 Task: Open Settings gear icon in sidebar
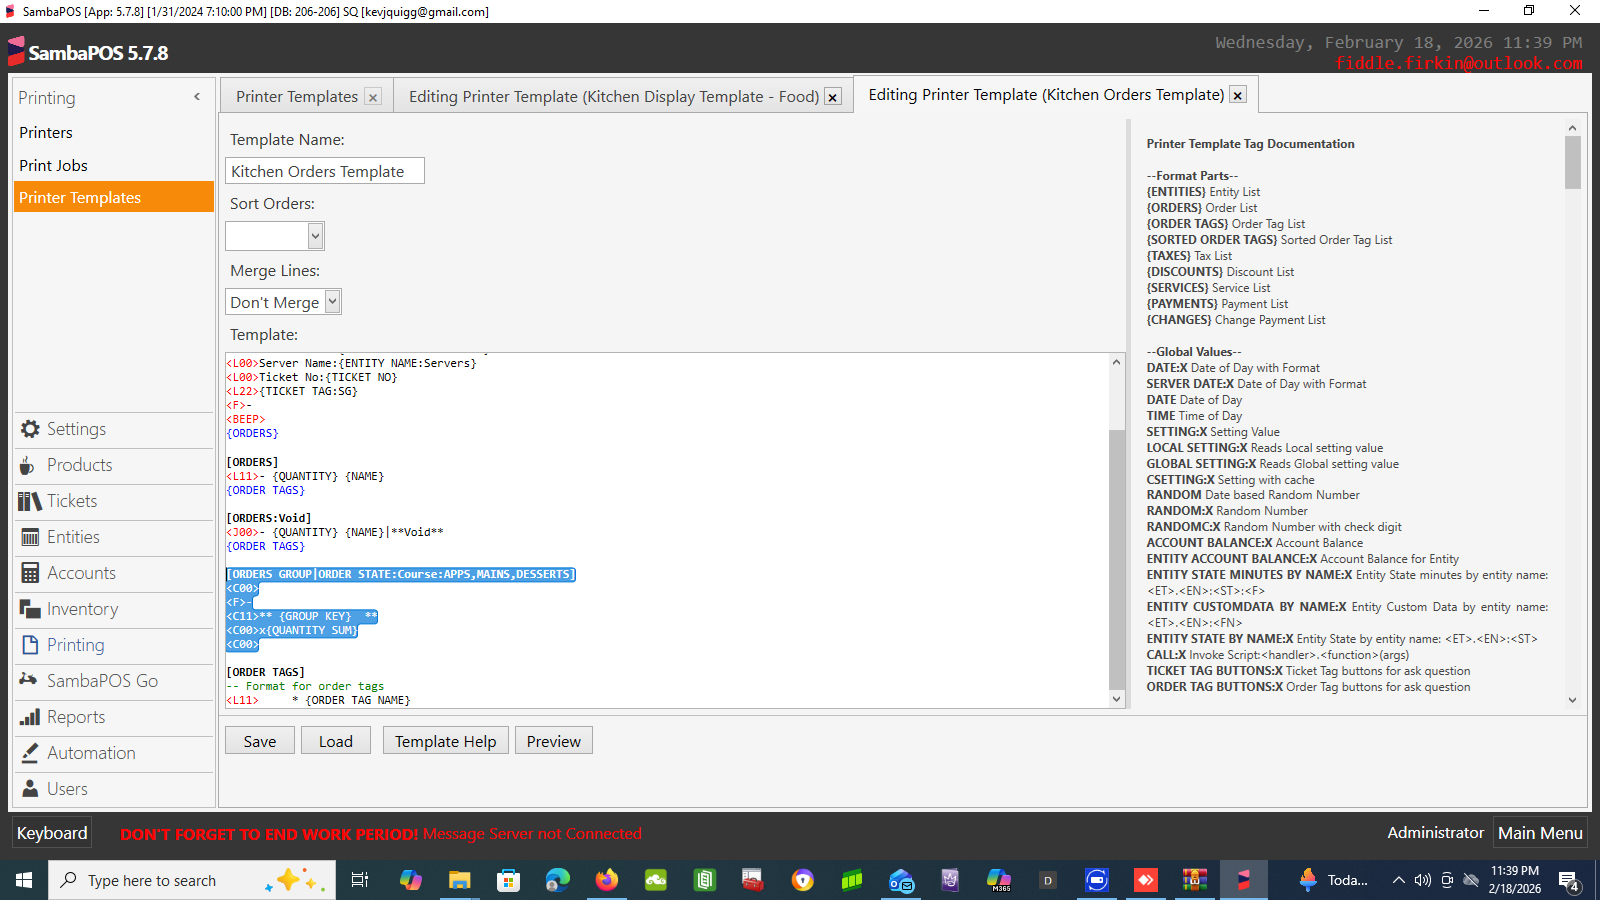tap(30, 429)
